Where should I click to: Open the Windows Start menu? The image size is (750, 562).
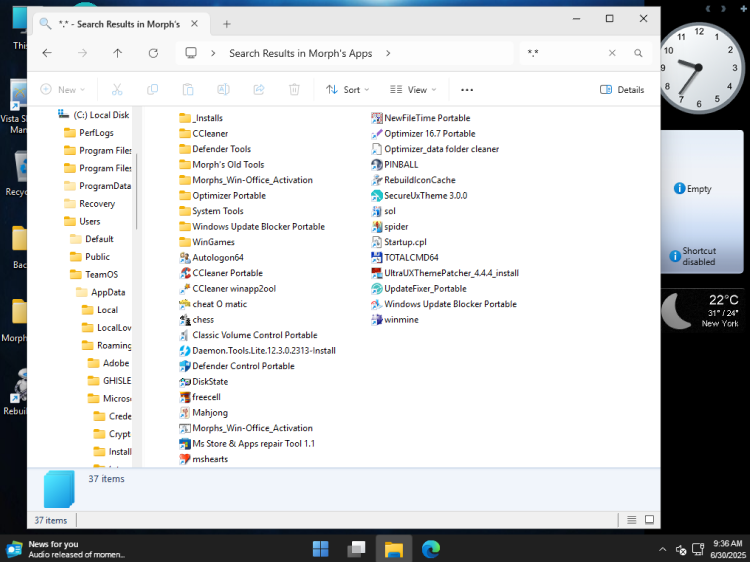click(320, 549)
